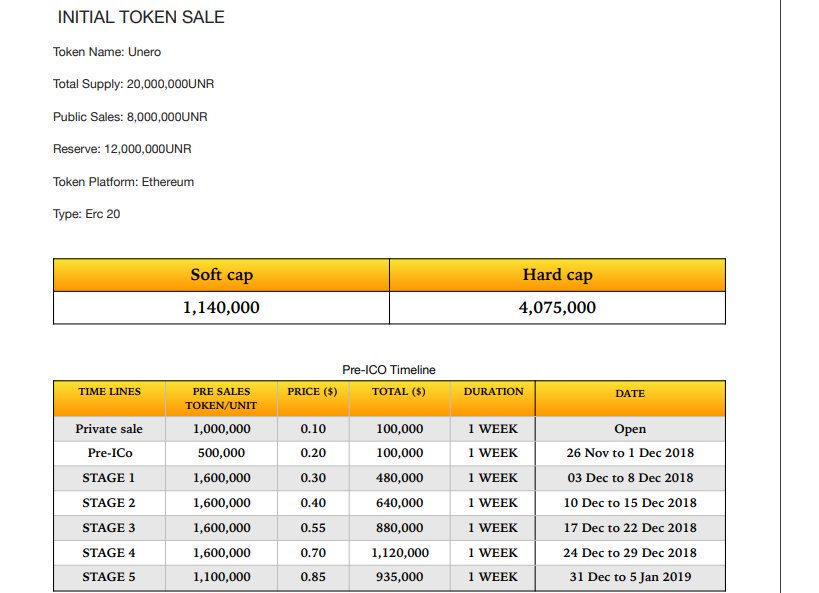Viewport: 819px width, 593px height.
Task: Click total 480,000 in STAGE 1 row
Action: 400,478
